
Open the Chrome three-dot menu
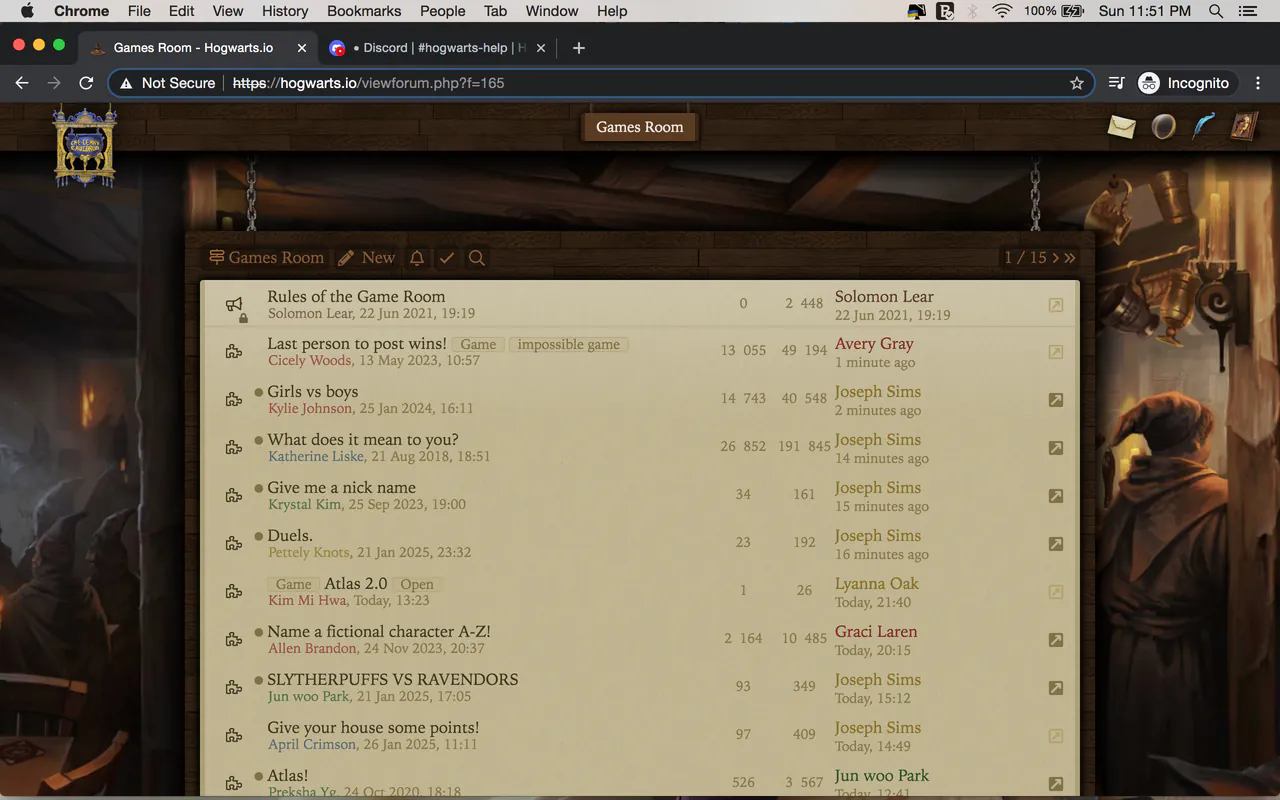[1259, 83]
